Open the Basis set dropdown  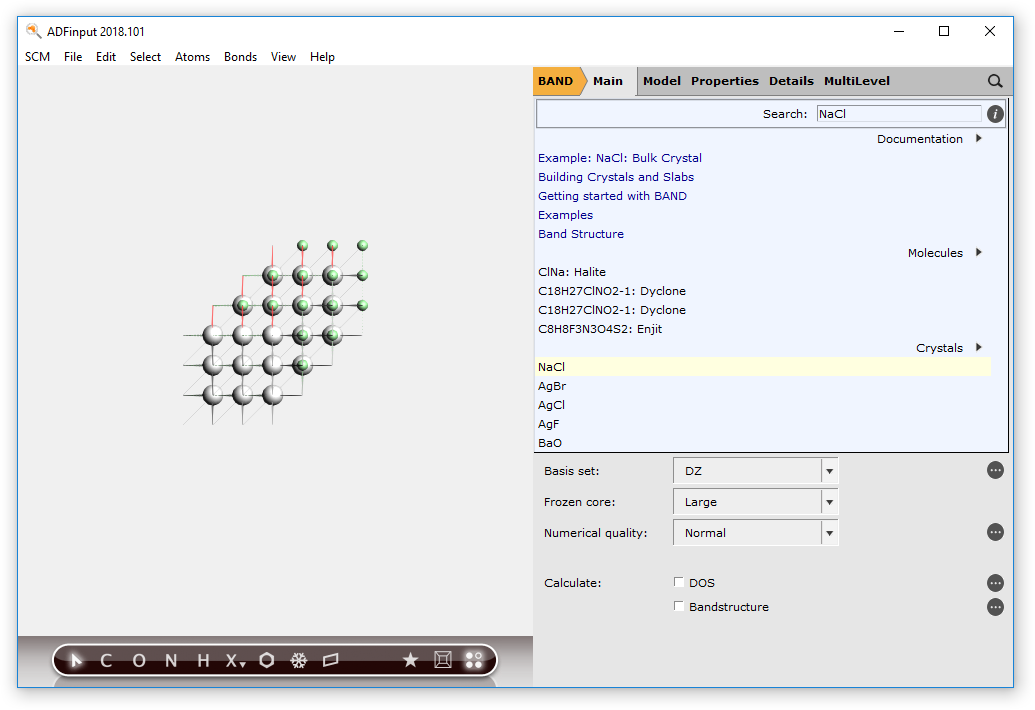point(756,471)
